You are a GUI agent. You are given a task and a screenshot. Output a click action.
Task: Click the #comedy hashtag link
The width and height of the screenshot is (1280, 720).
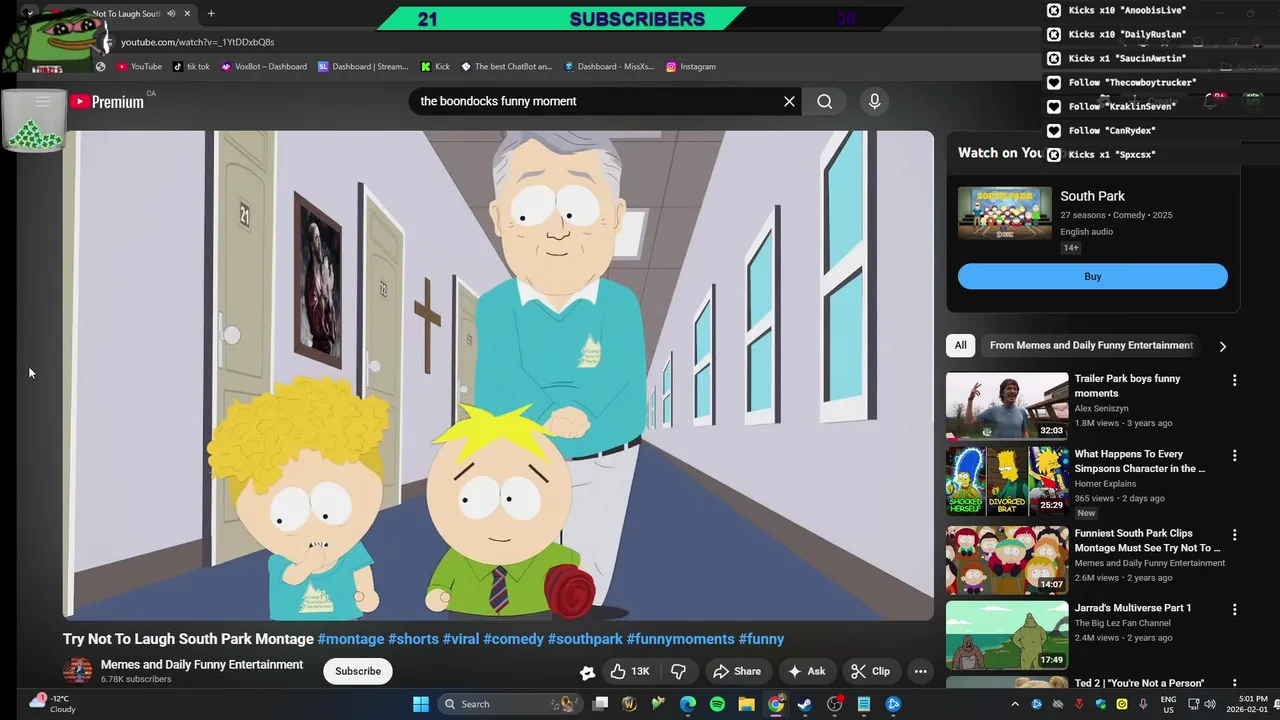click(x=513, y=639)
